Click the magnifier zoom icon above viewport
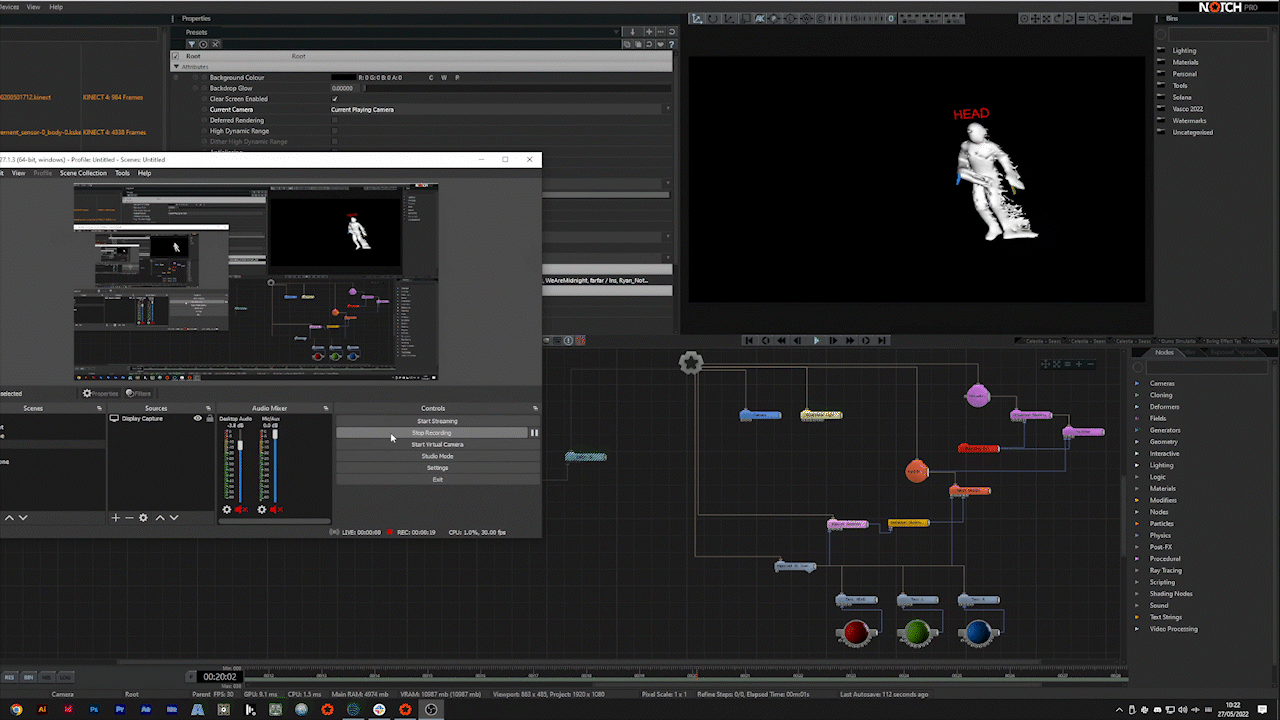Screen dimensions: 1280x720 tap(1093, 18)
